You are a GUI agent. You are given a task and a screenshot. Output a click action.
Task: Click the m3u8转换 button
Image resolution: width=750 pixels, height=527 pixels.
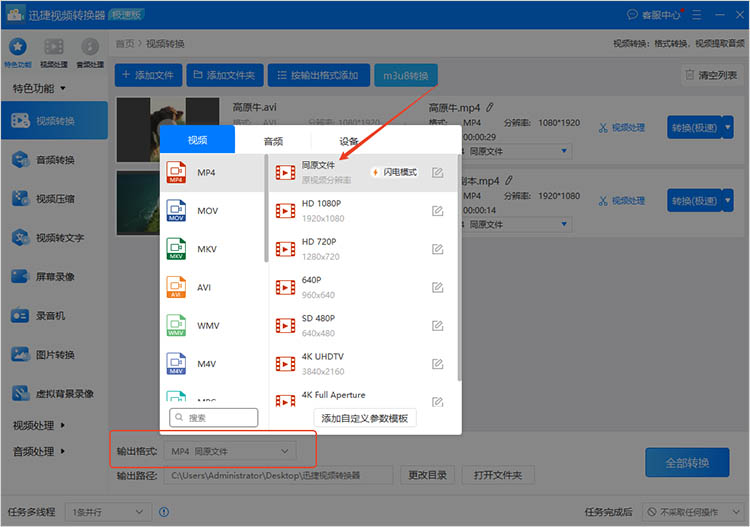coord(406,75)
